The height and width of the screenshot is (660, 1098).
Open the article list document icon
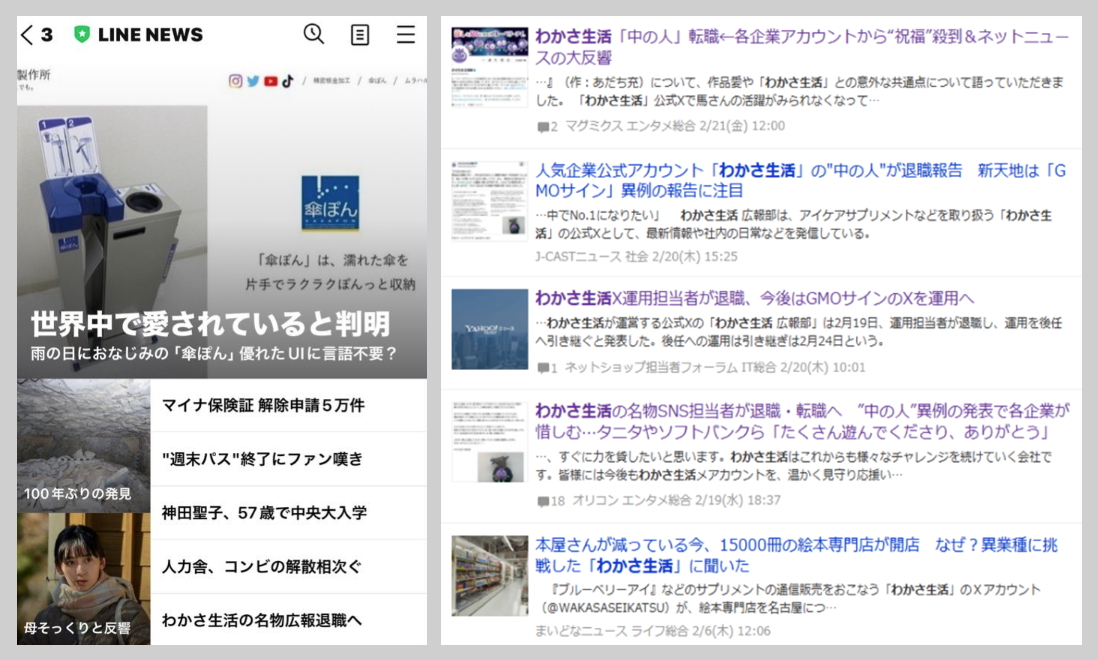click(360, 35)
